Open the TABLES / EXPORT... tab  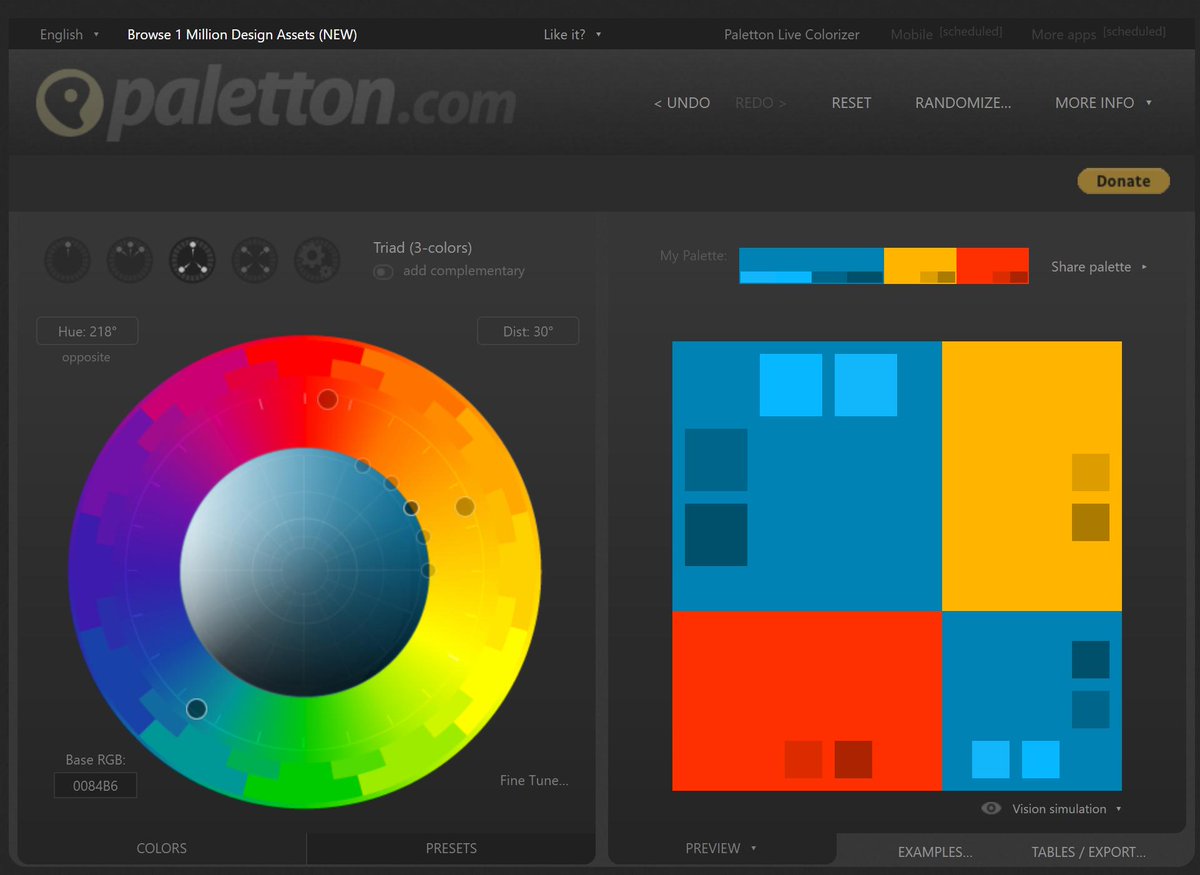1089,852
